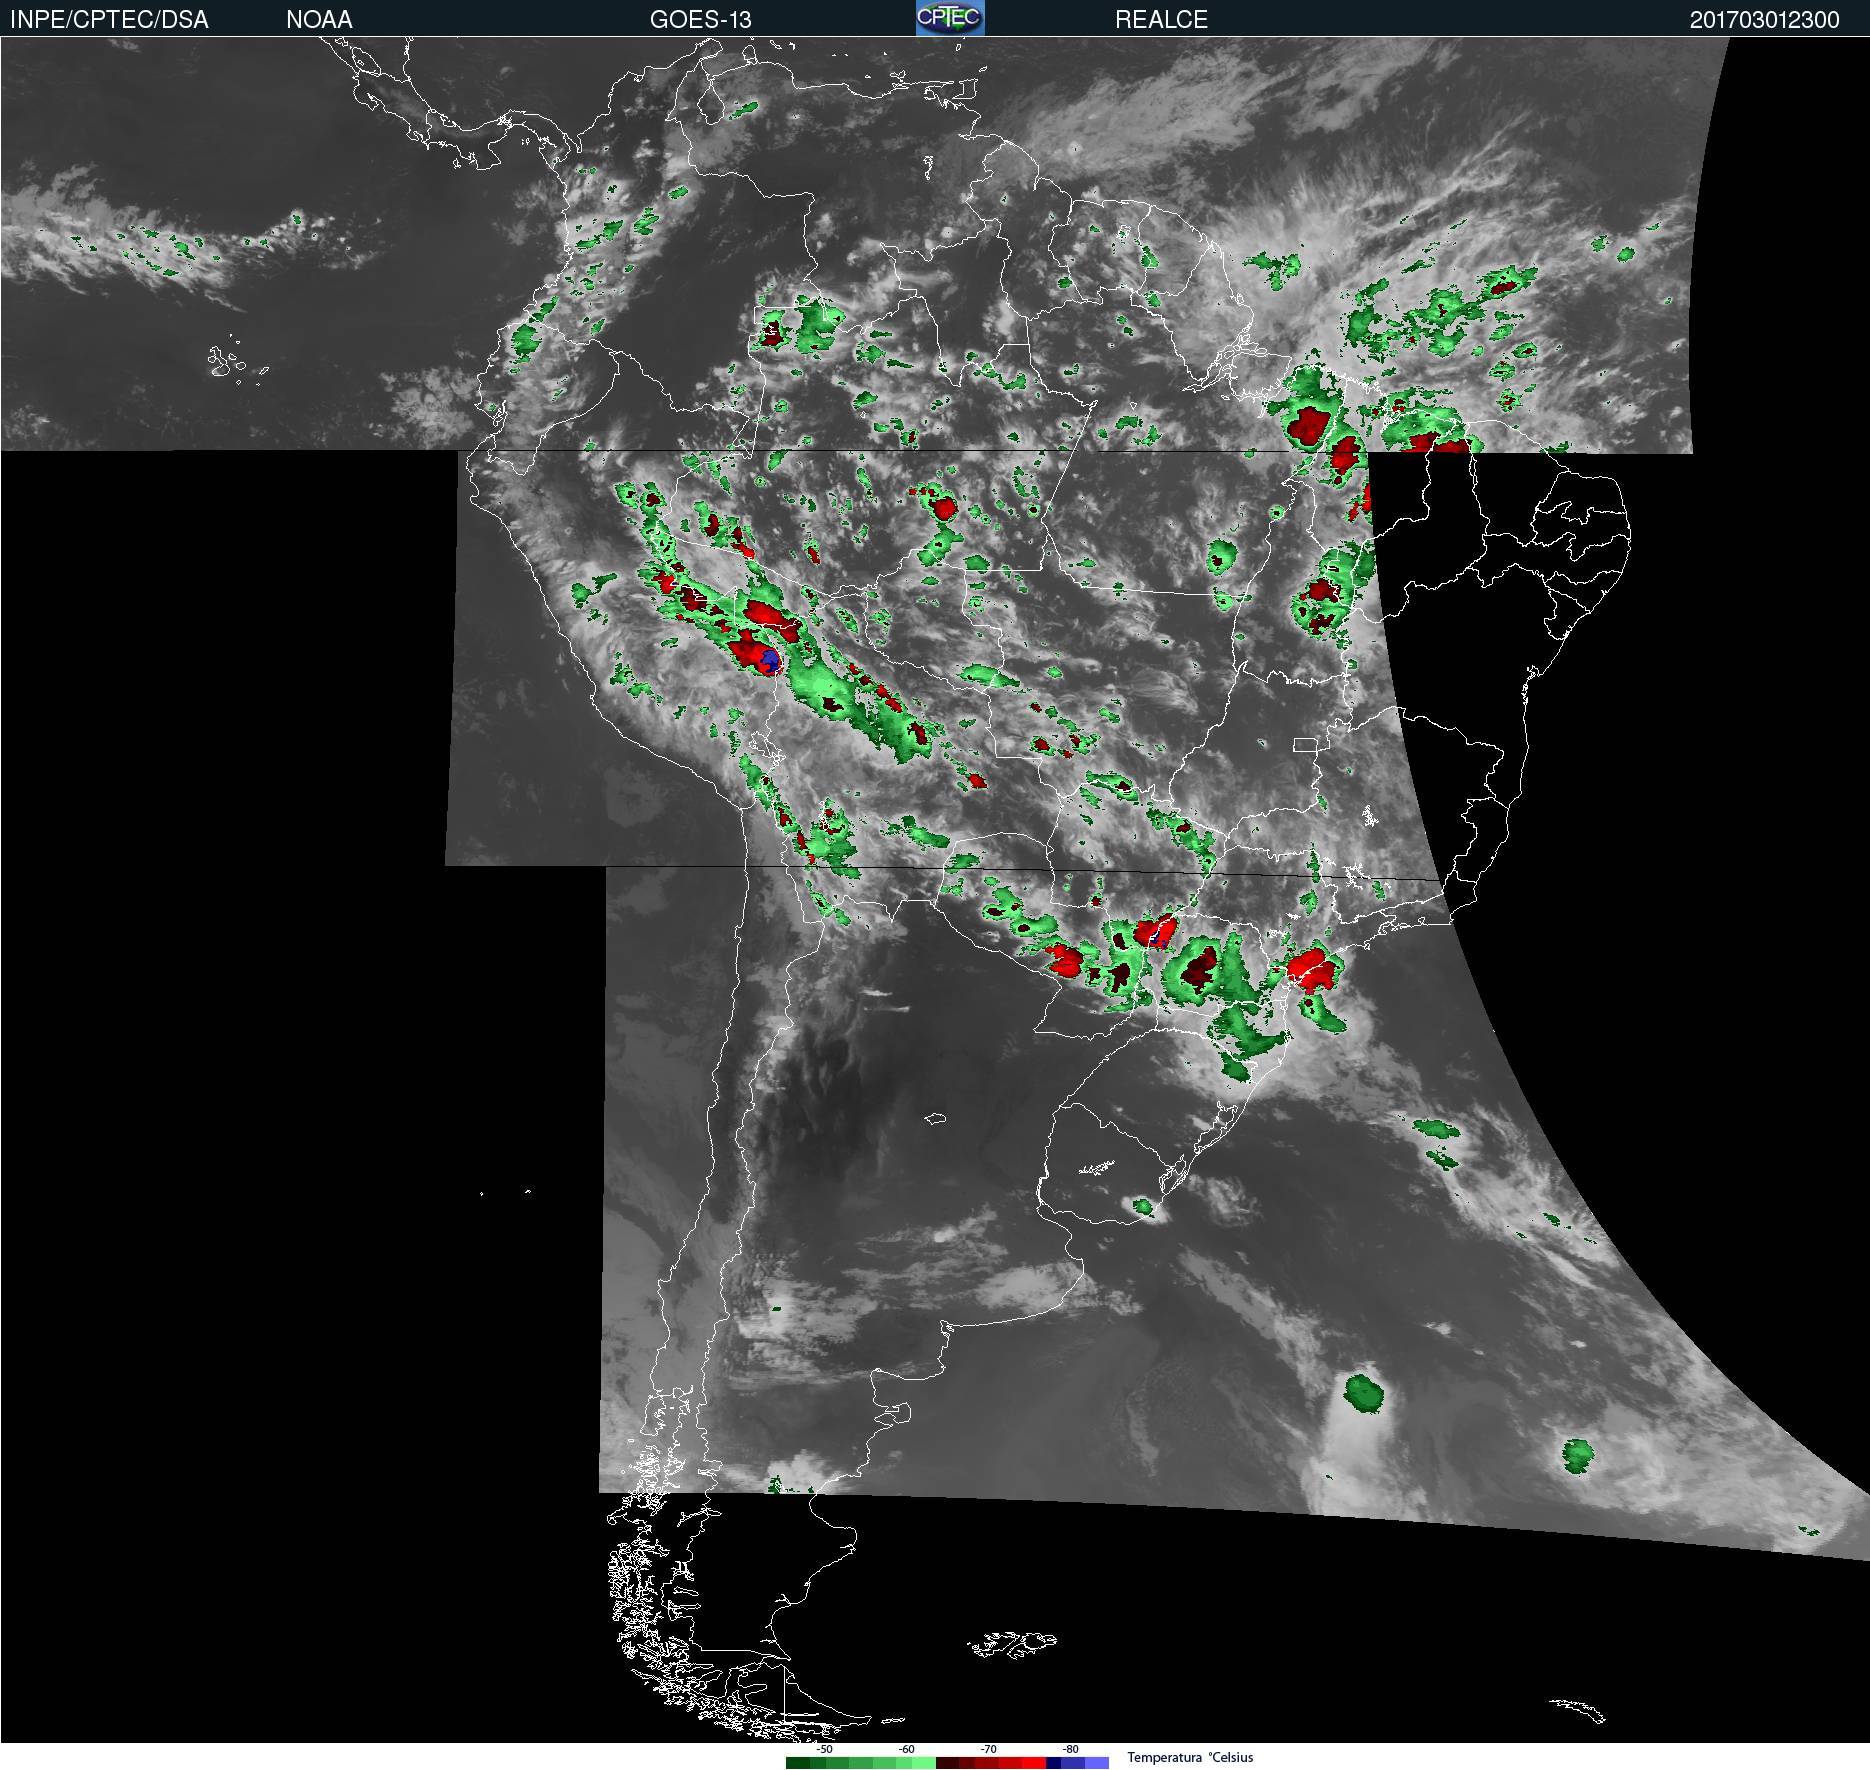Image resolution: width=1870 pixels, height=1770 pixels.
Task: Click the REALCE label in the header
Action: click(x=1161, y=20)
